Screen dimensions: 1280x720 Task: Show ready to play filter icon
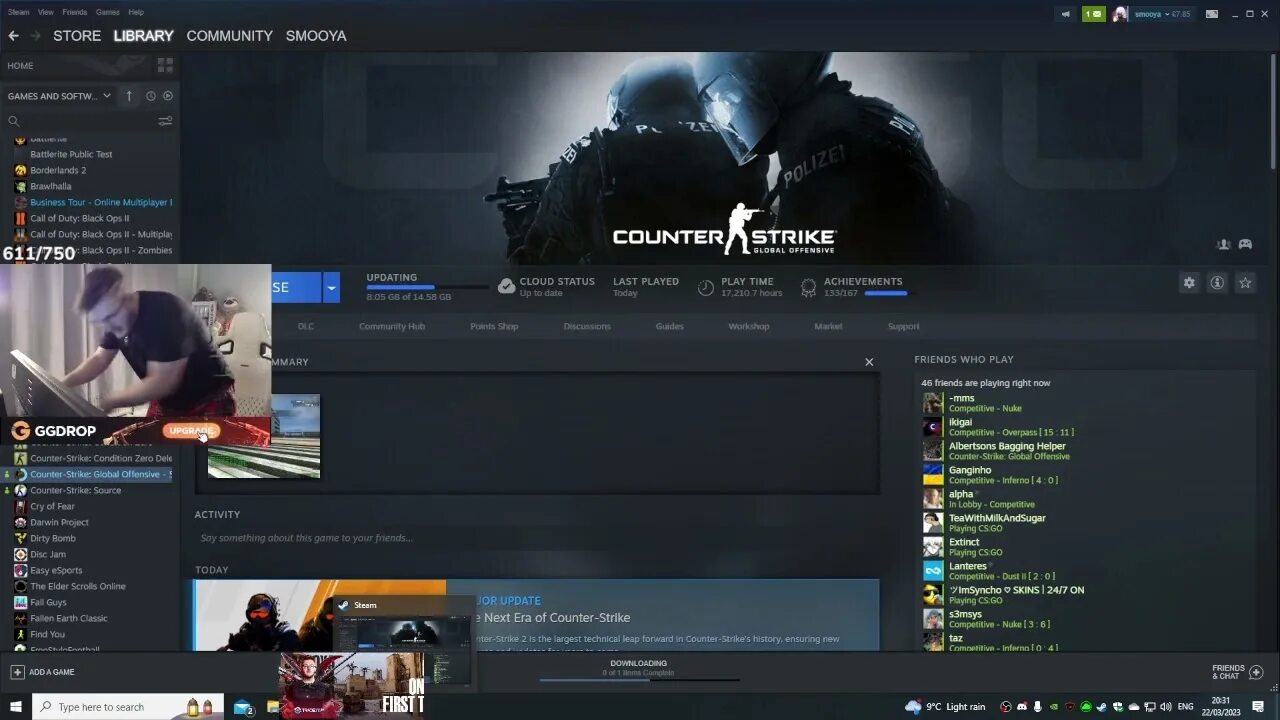(167, 96)
